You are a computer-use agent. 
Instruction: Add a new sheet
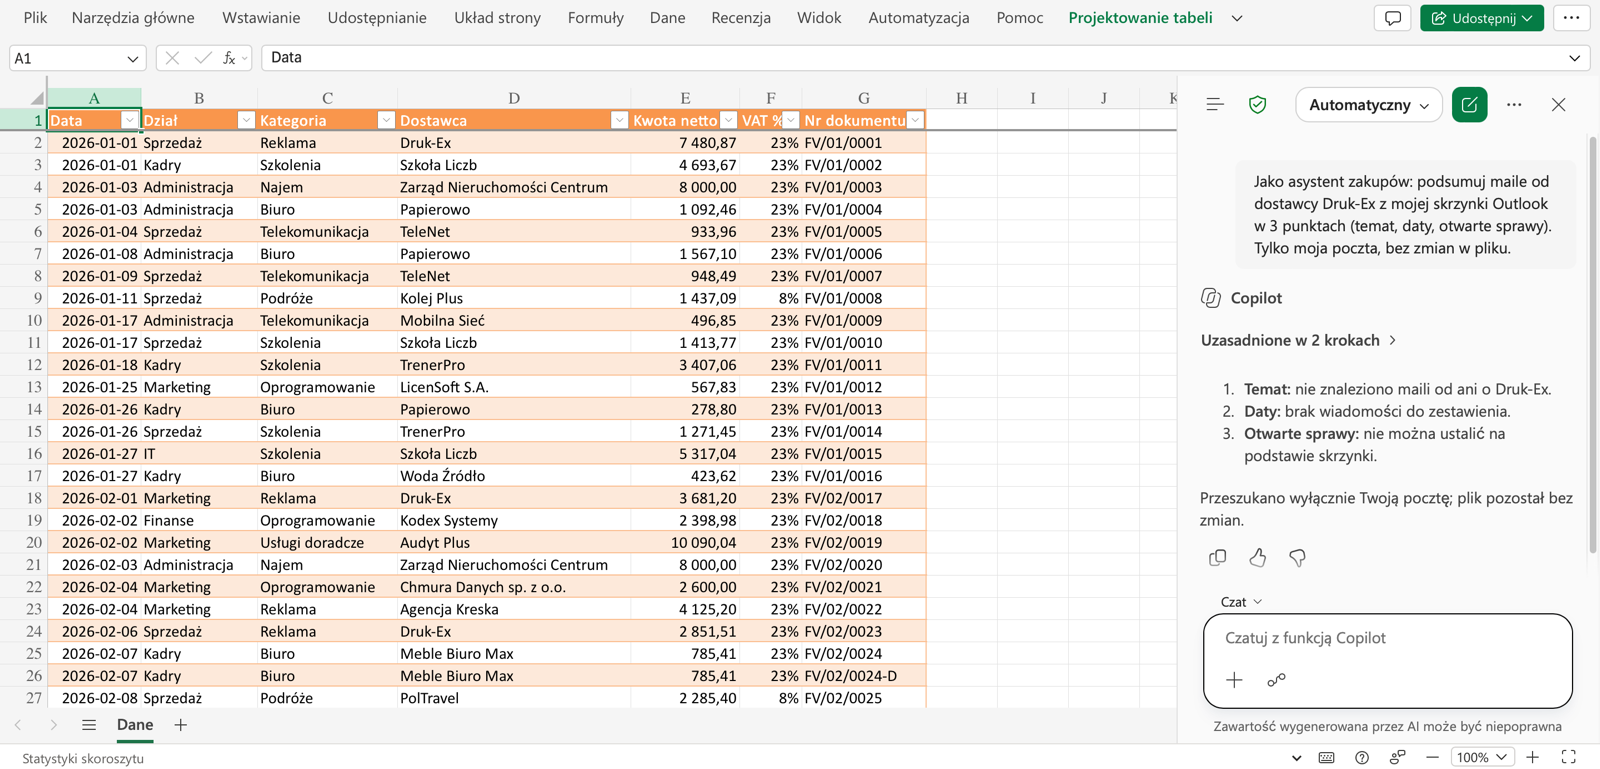coord(180,725)
